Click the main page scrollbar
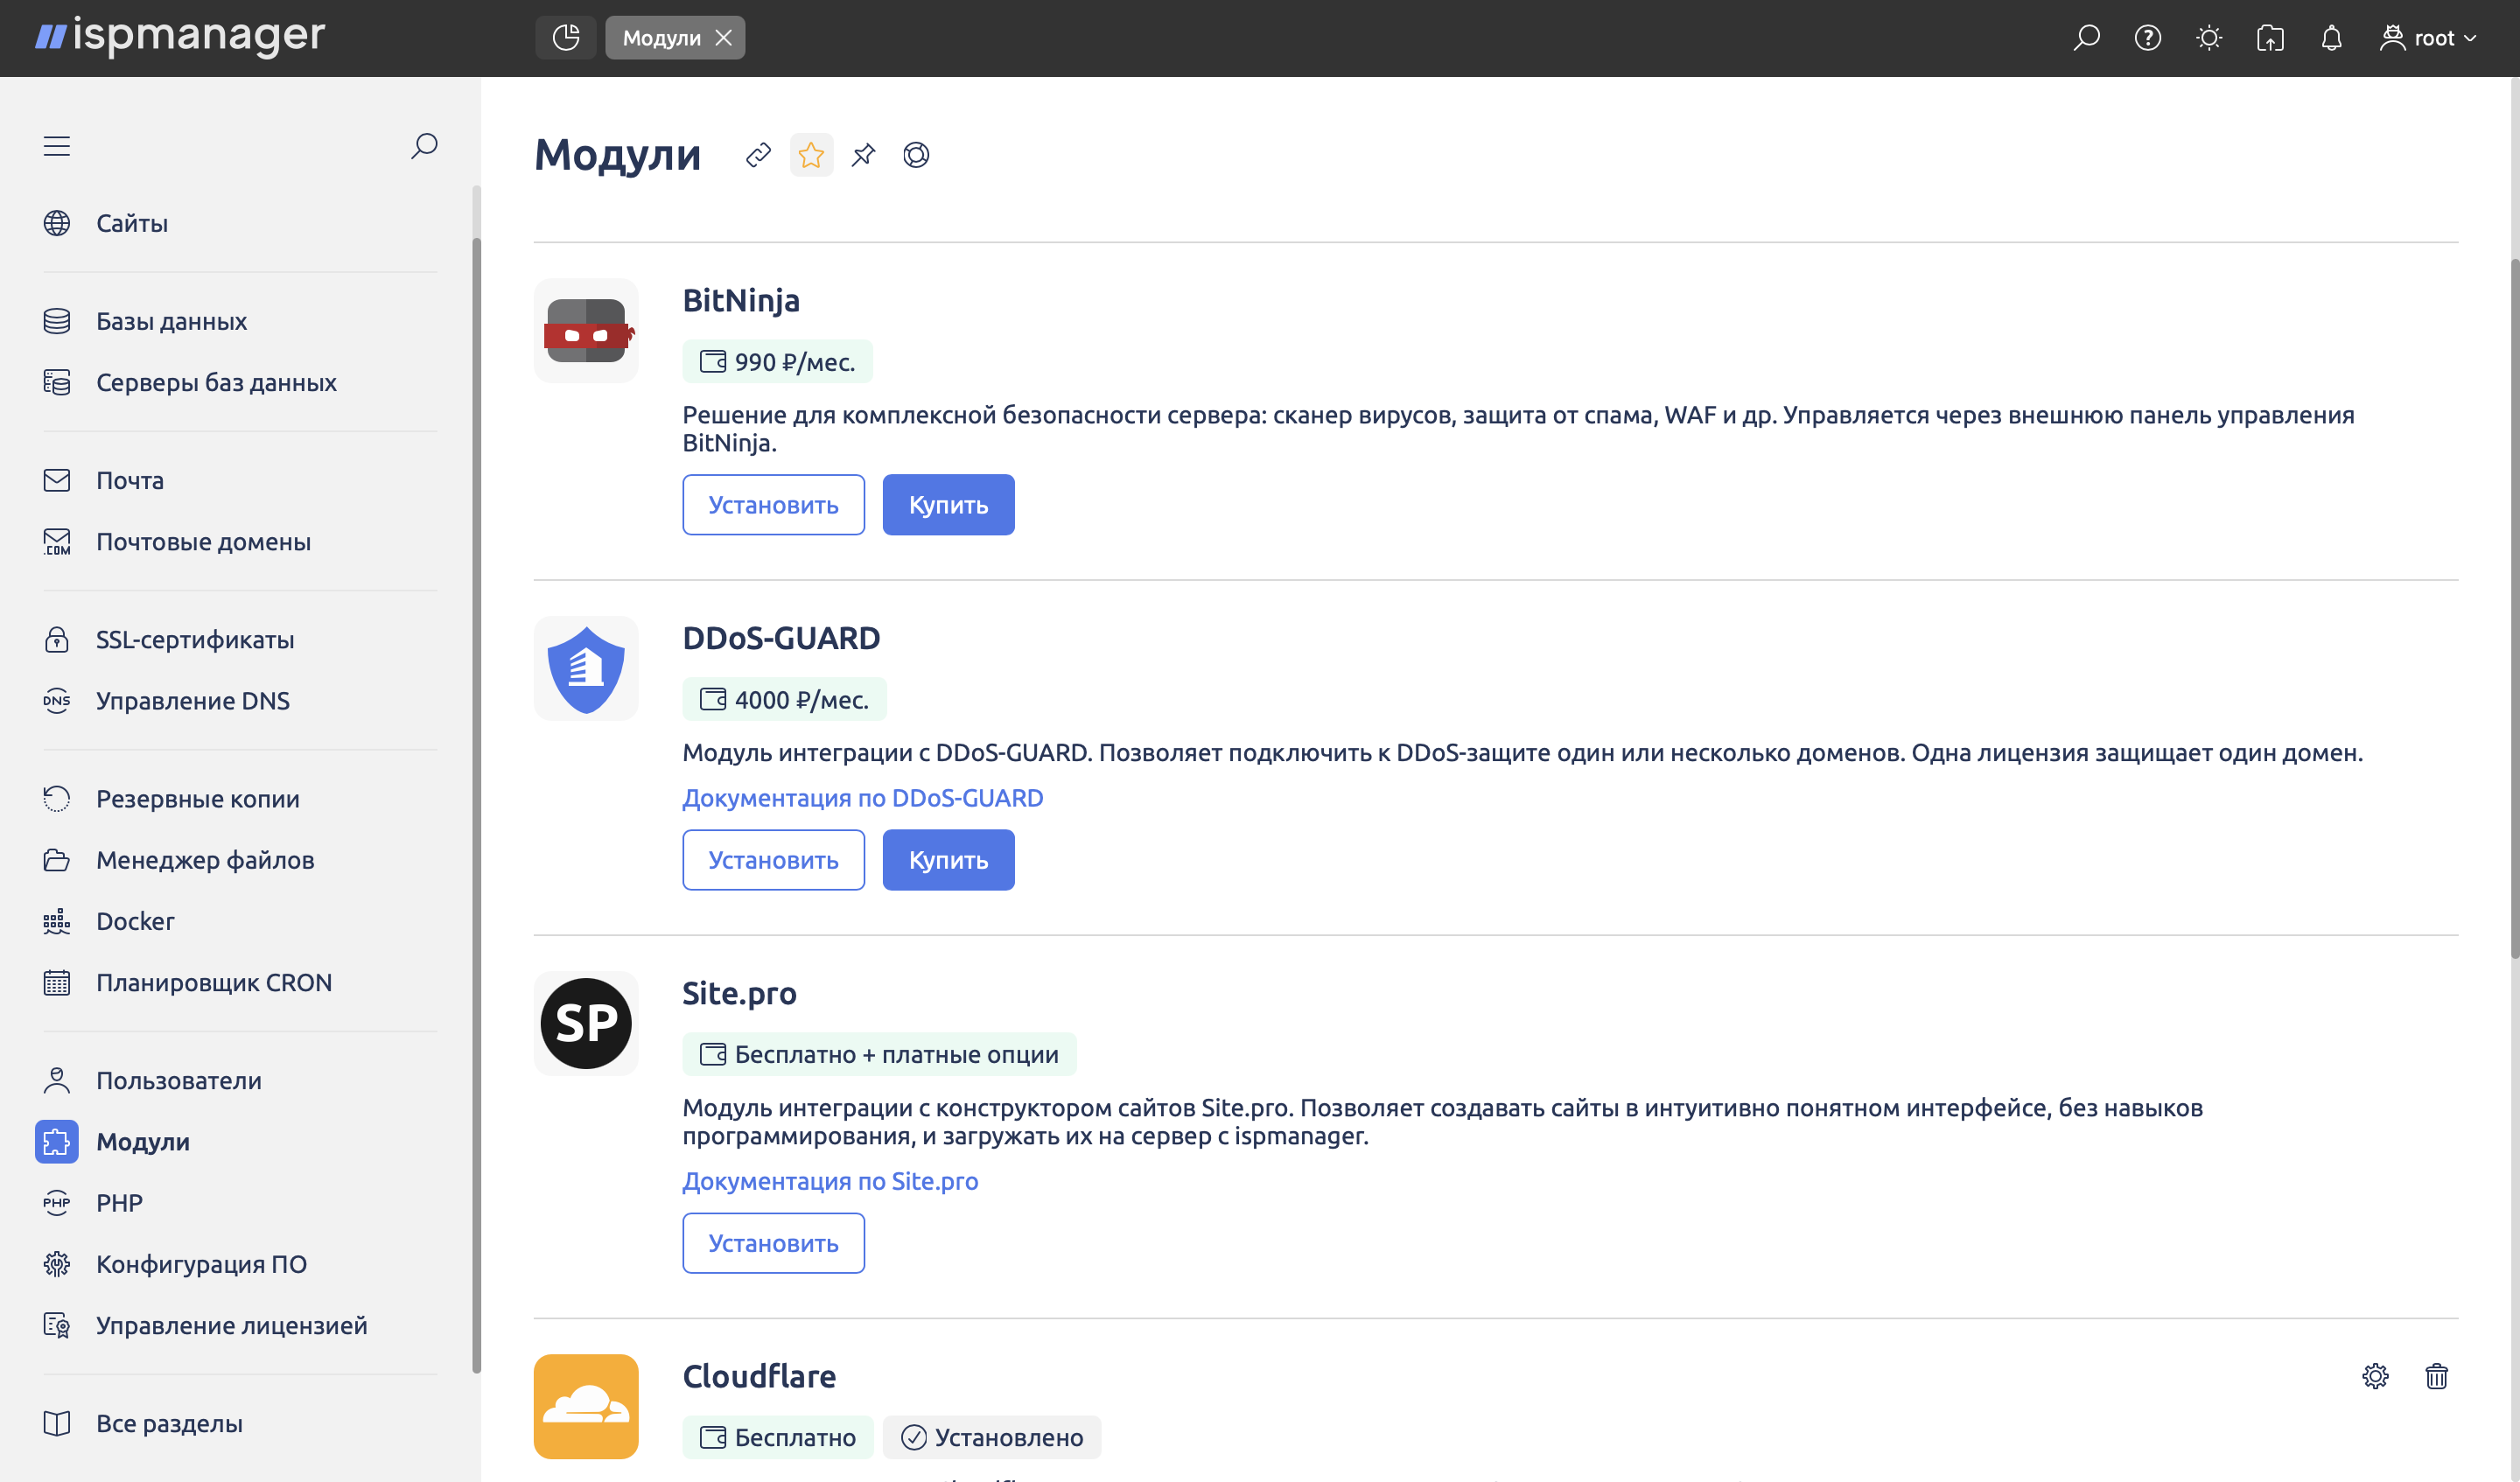2520x1482 pixels. (x=2514, y=610)
